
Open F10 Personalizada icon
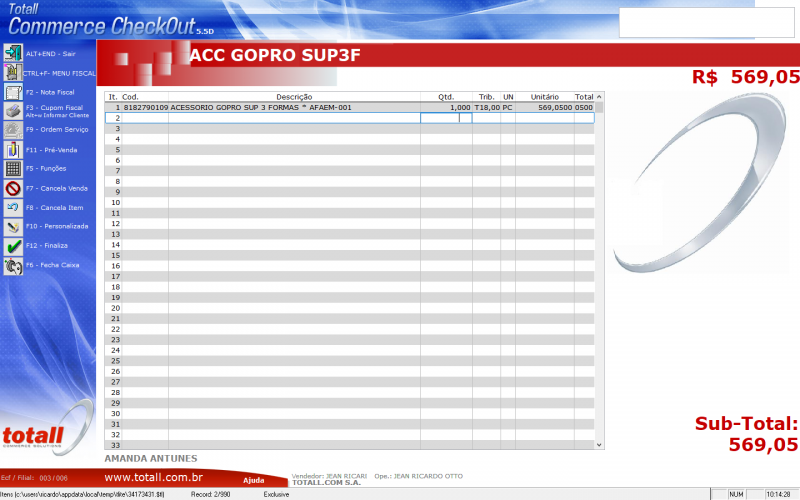click(x=13, y=227)
